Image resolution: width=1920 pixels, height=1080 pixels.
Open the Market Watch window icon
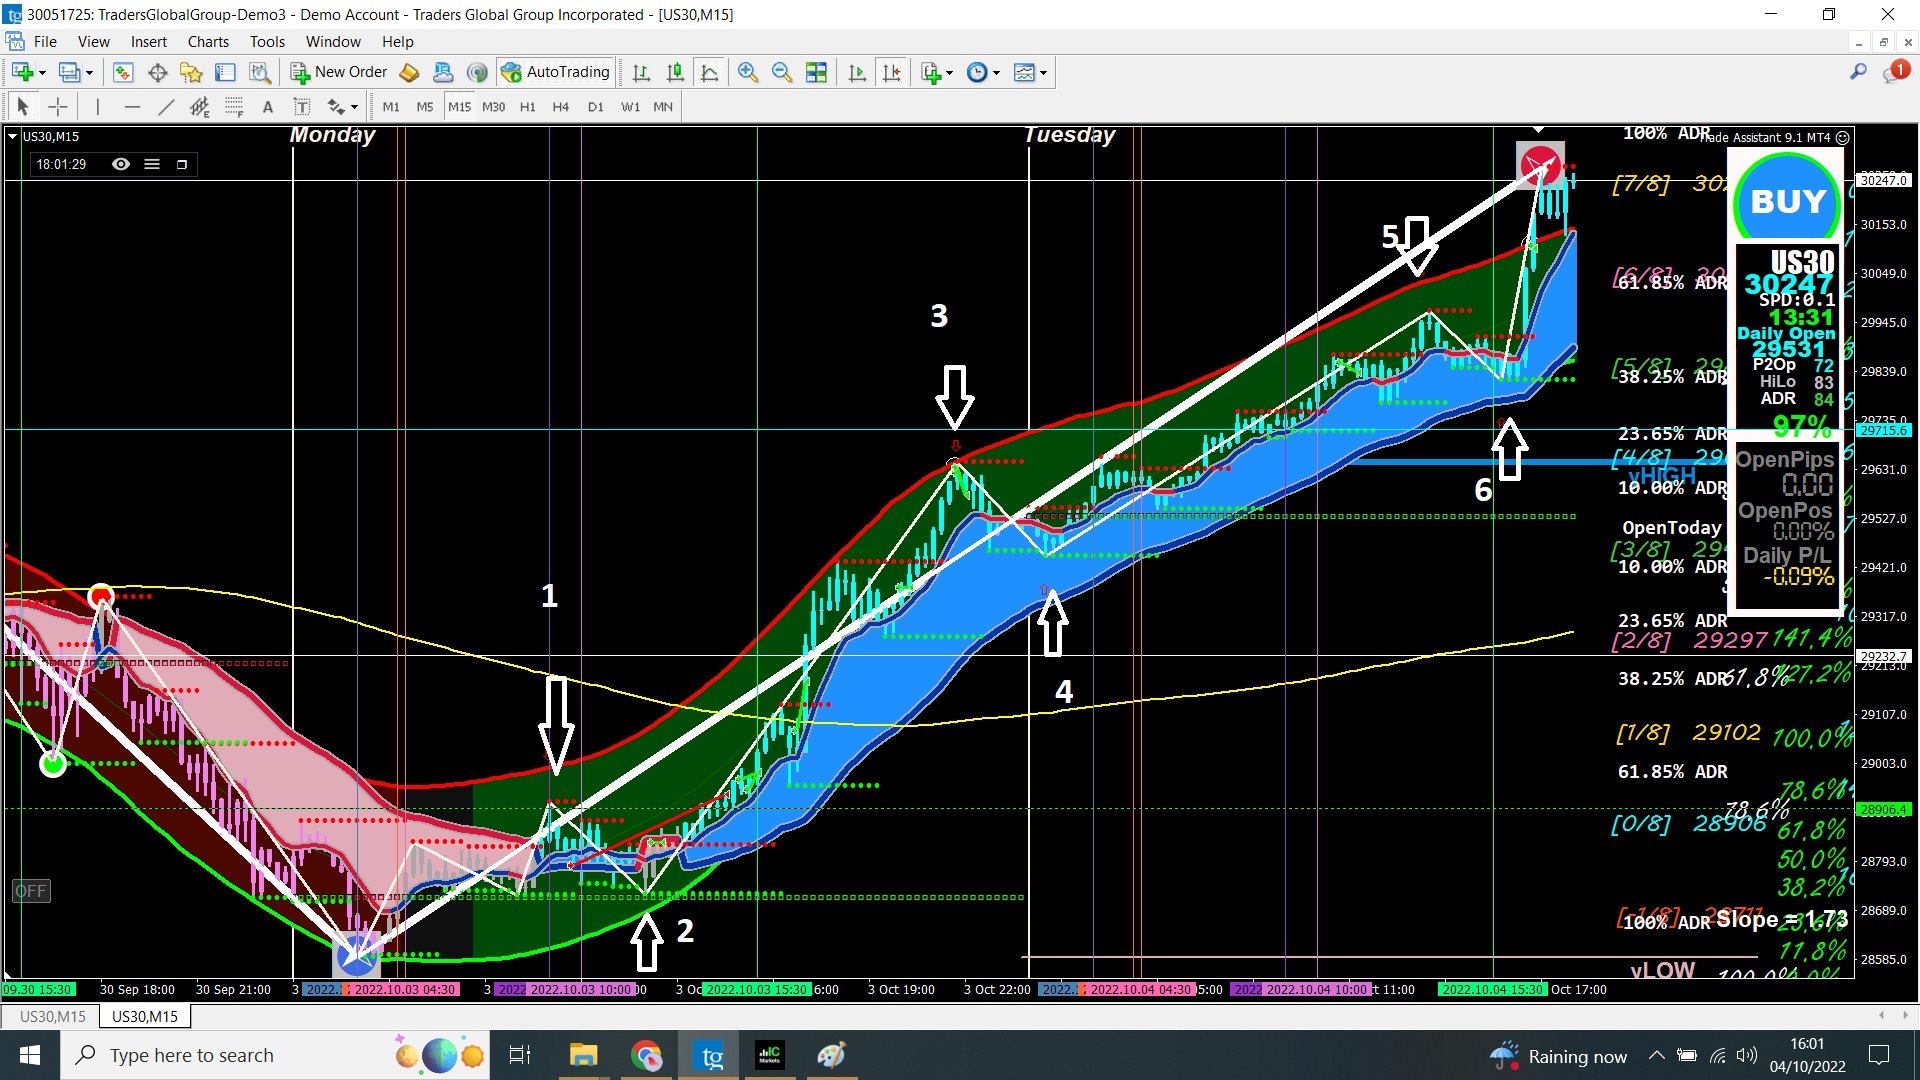coord(123,72)
